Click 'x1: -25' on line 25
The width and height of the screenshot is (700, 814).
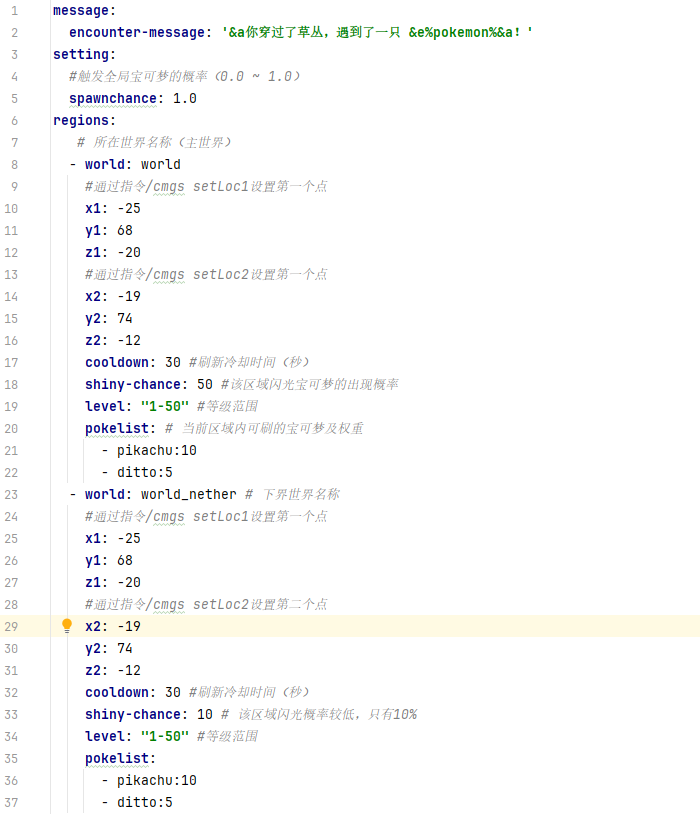[113, 538]
